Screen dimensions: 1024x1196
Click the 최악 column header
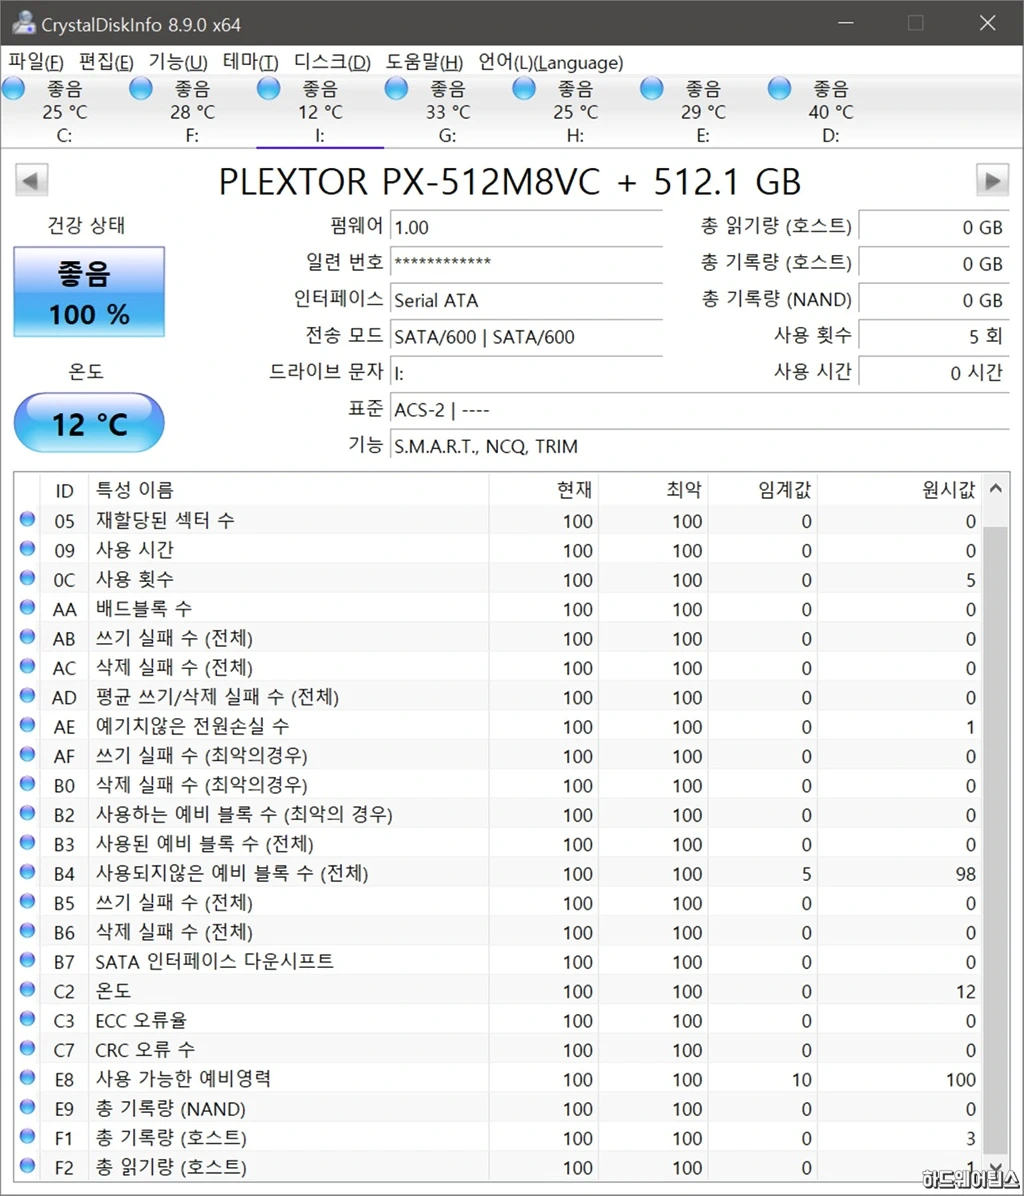pos(653,490)
